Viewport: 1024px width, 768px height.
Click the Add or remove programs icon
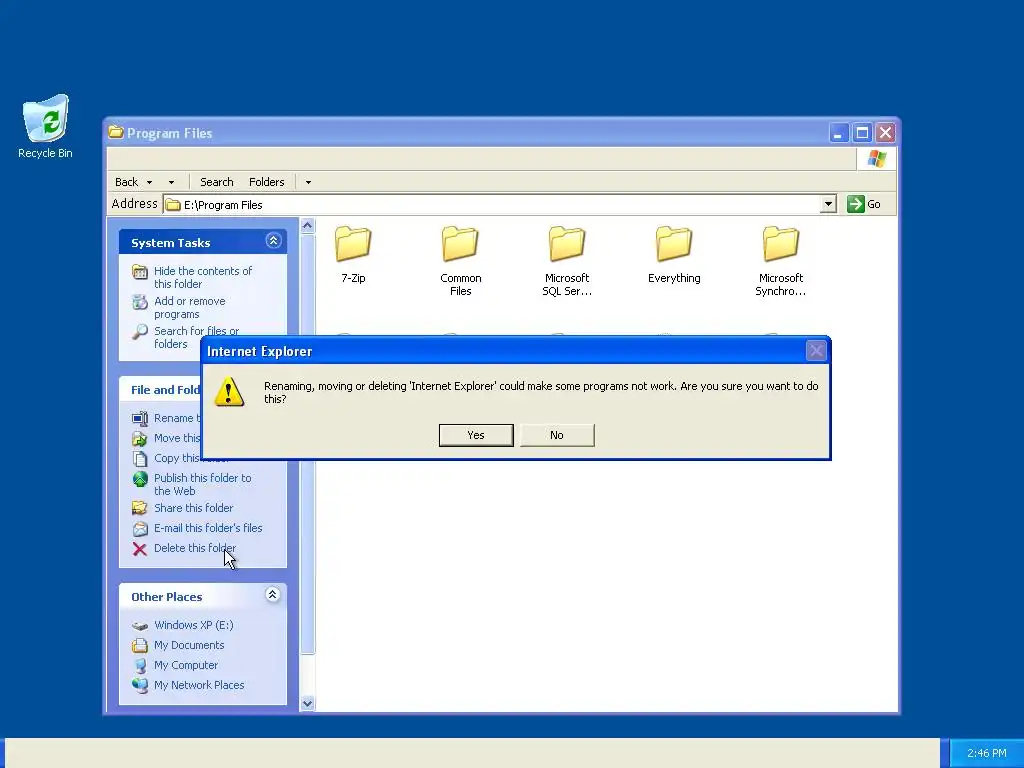coord(140,302)
